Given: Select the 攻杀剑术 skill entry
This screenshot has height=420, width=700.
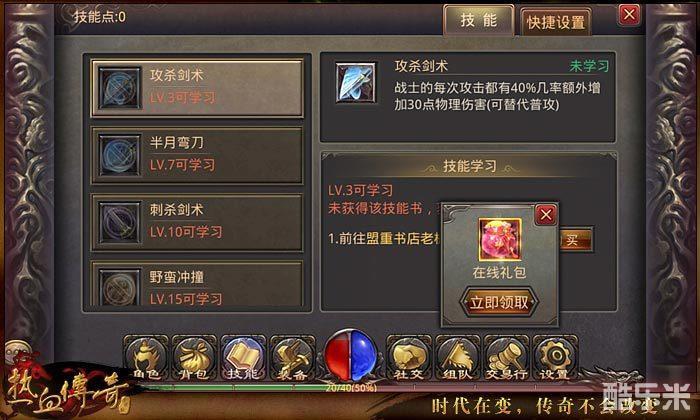Looking at the screenshot, I should (197, 88).
